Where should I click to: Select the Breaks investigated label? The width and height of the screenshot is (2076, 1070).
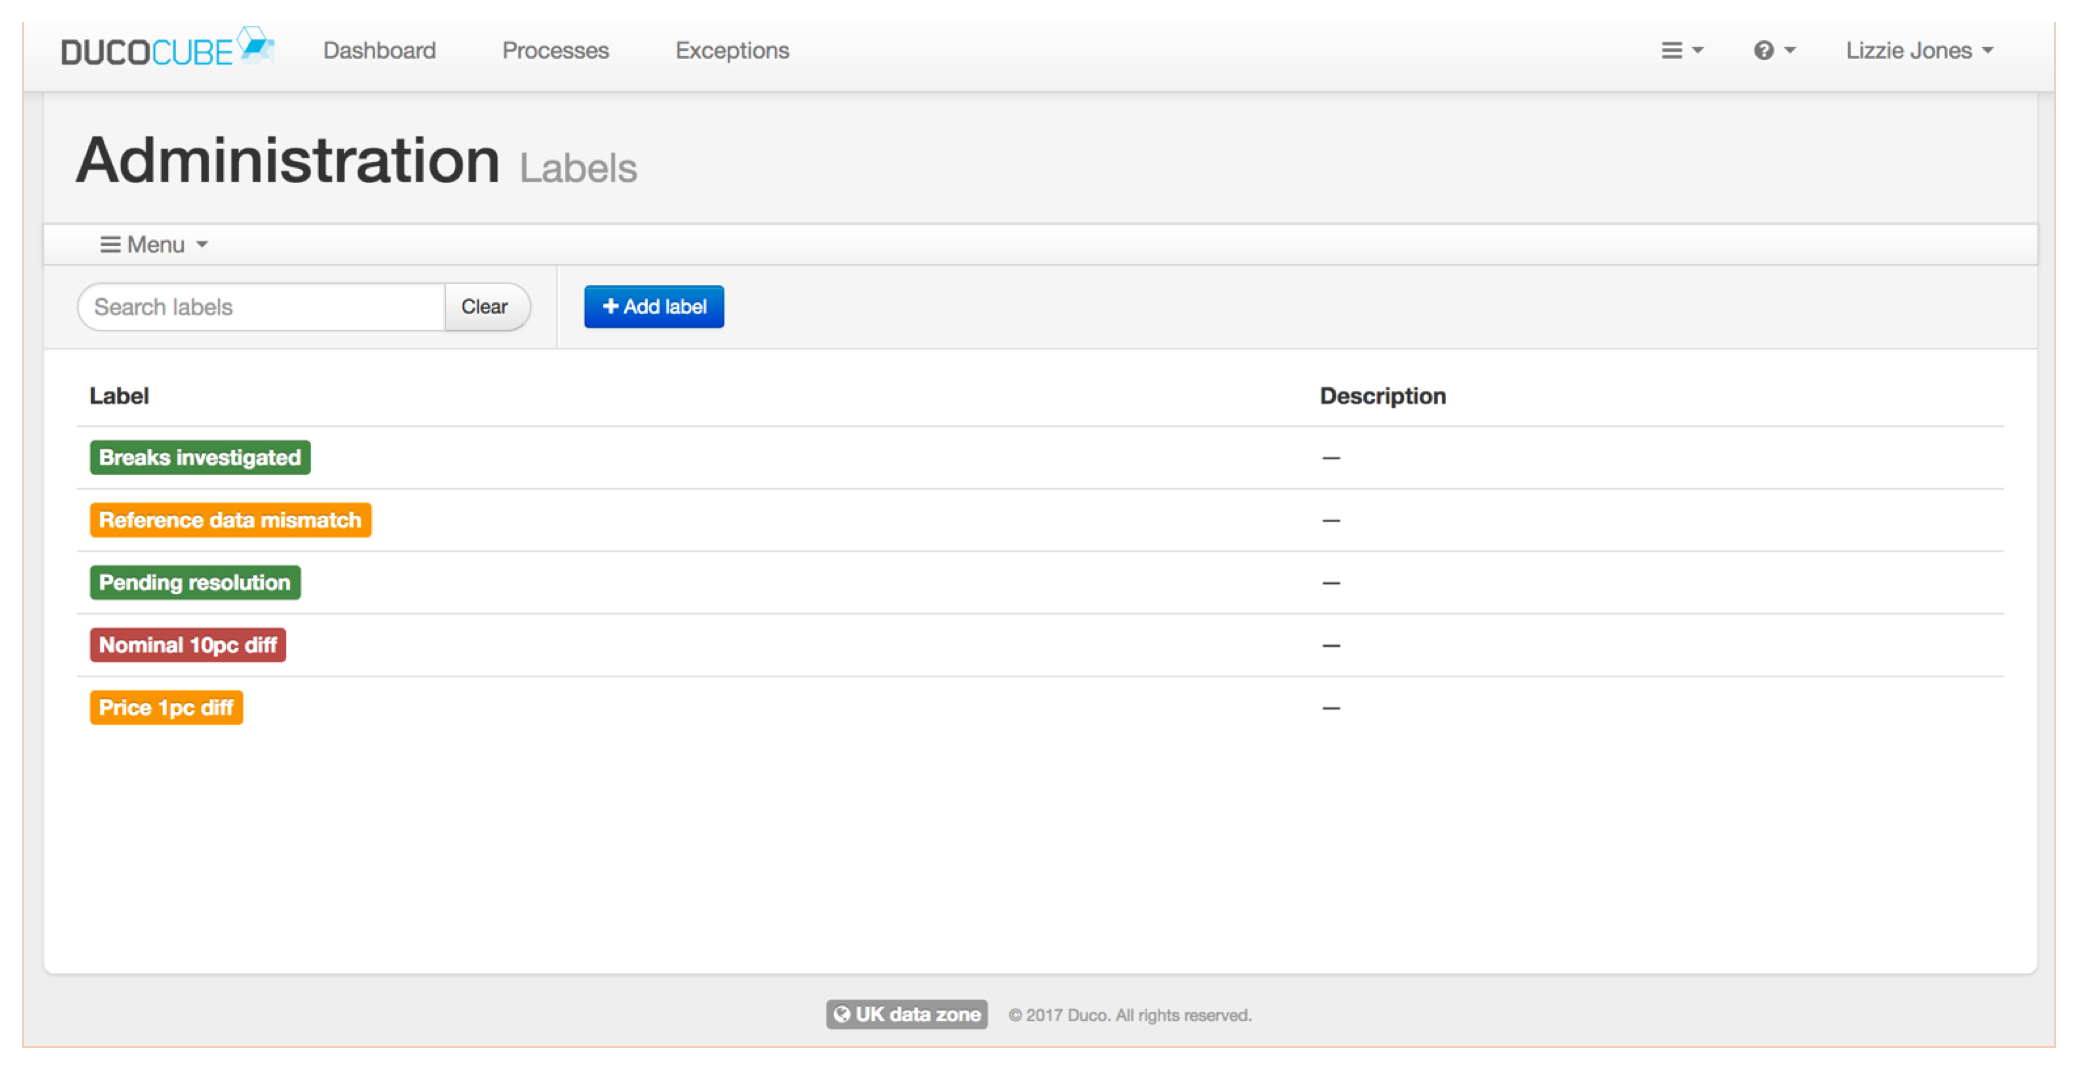(199, 457)
